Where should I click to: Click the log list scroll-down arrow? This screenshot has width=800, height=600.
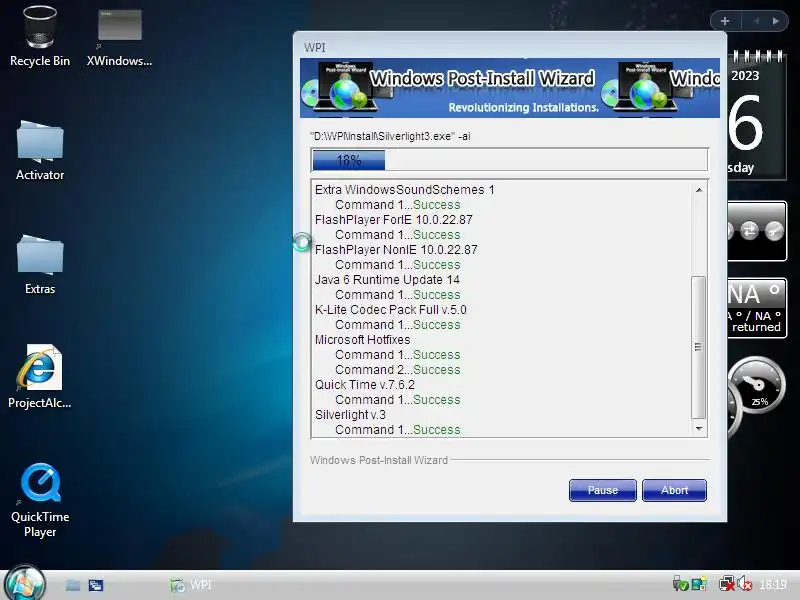pyautogui.click(x=699, y=429)
